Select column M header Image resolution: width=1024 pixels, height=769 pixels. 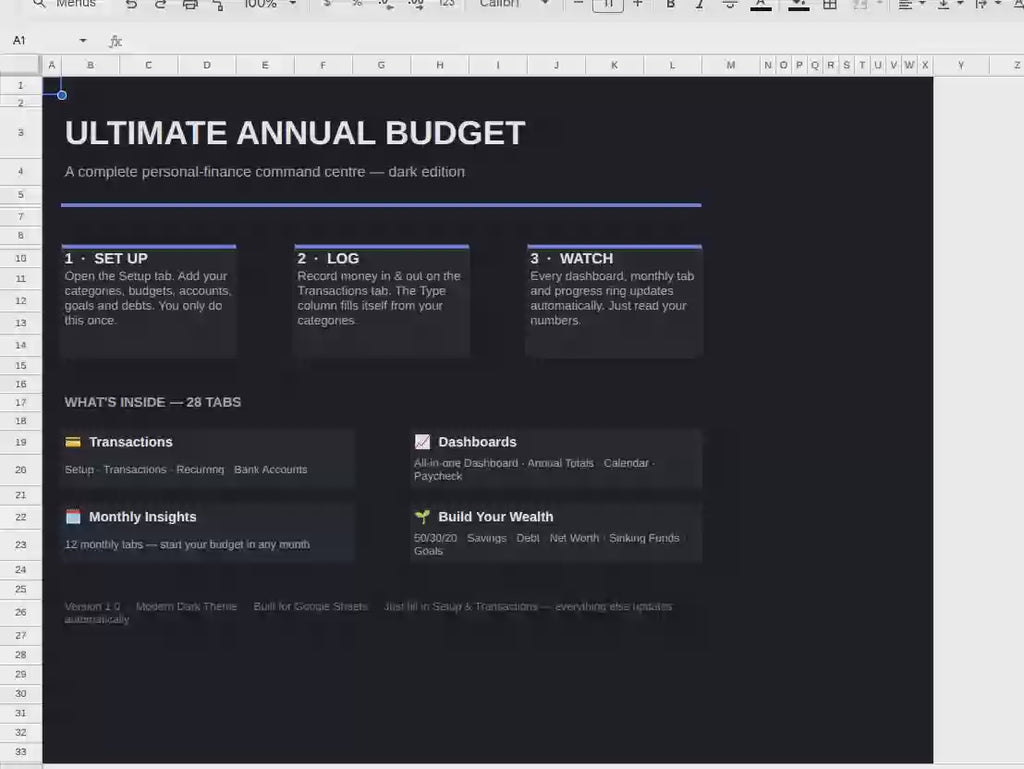pos(731,65)
